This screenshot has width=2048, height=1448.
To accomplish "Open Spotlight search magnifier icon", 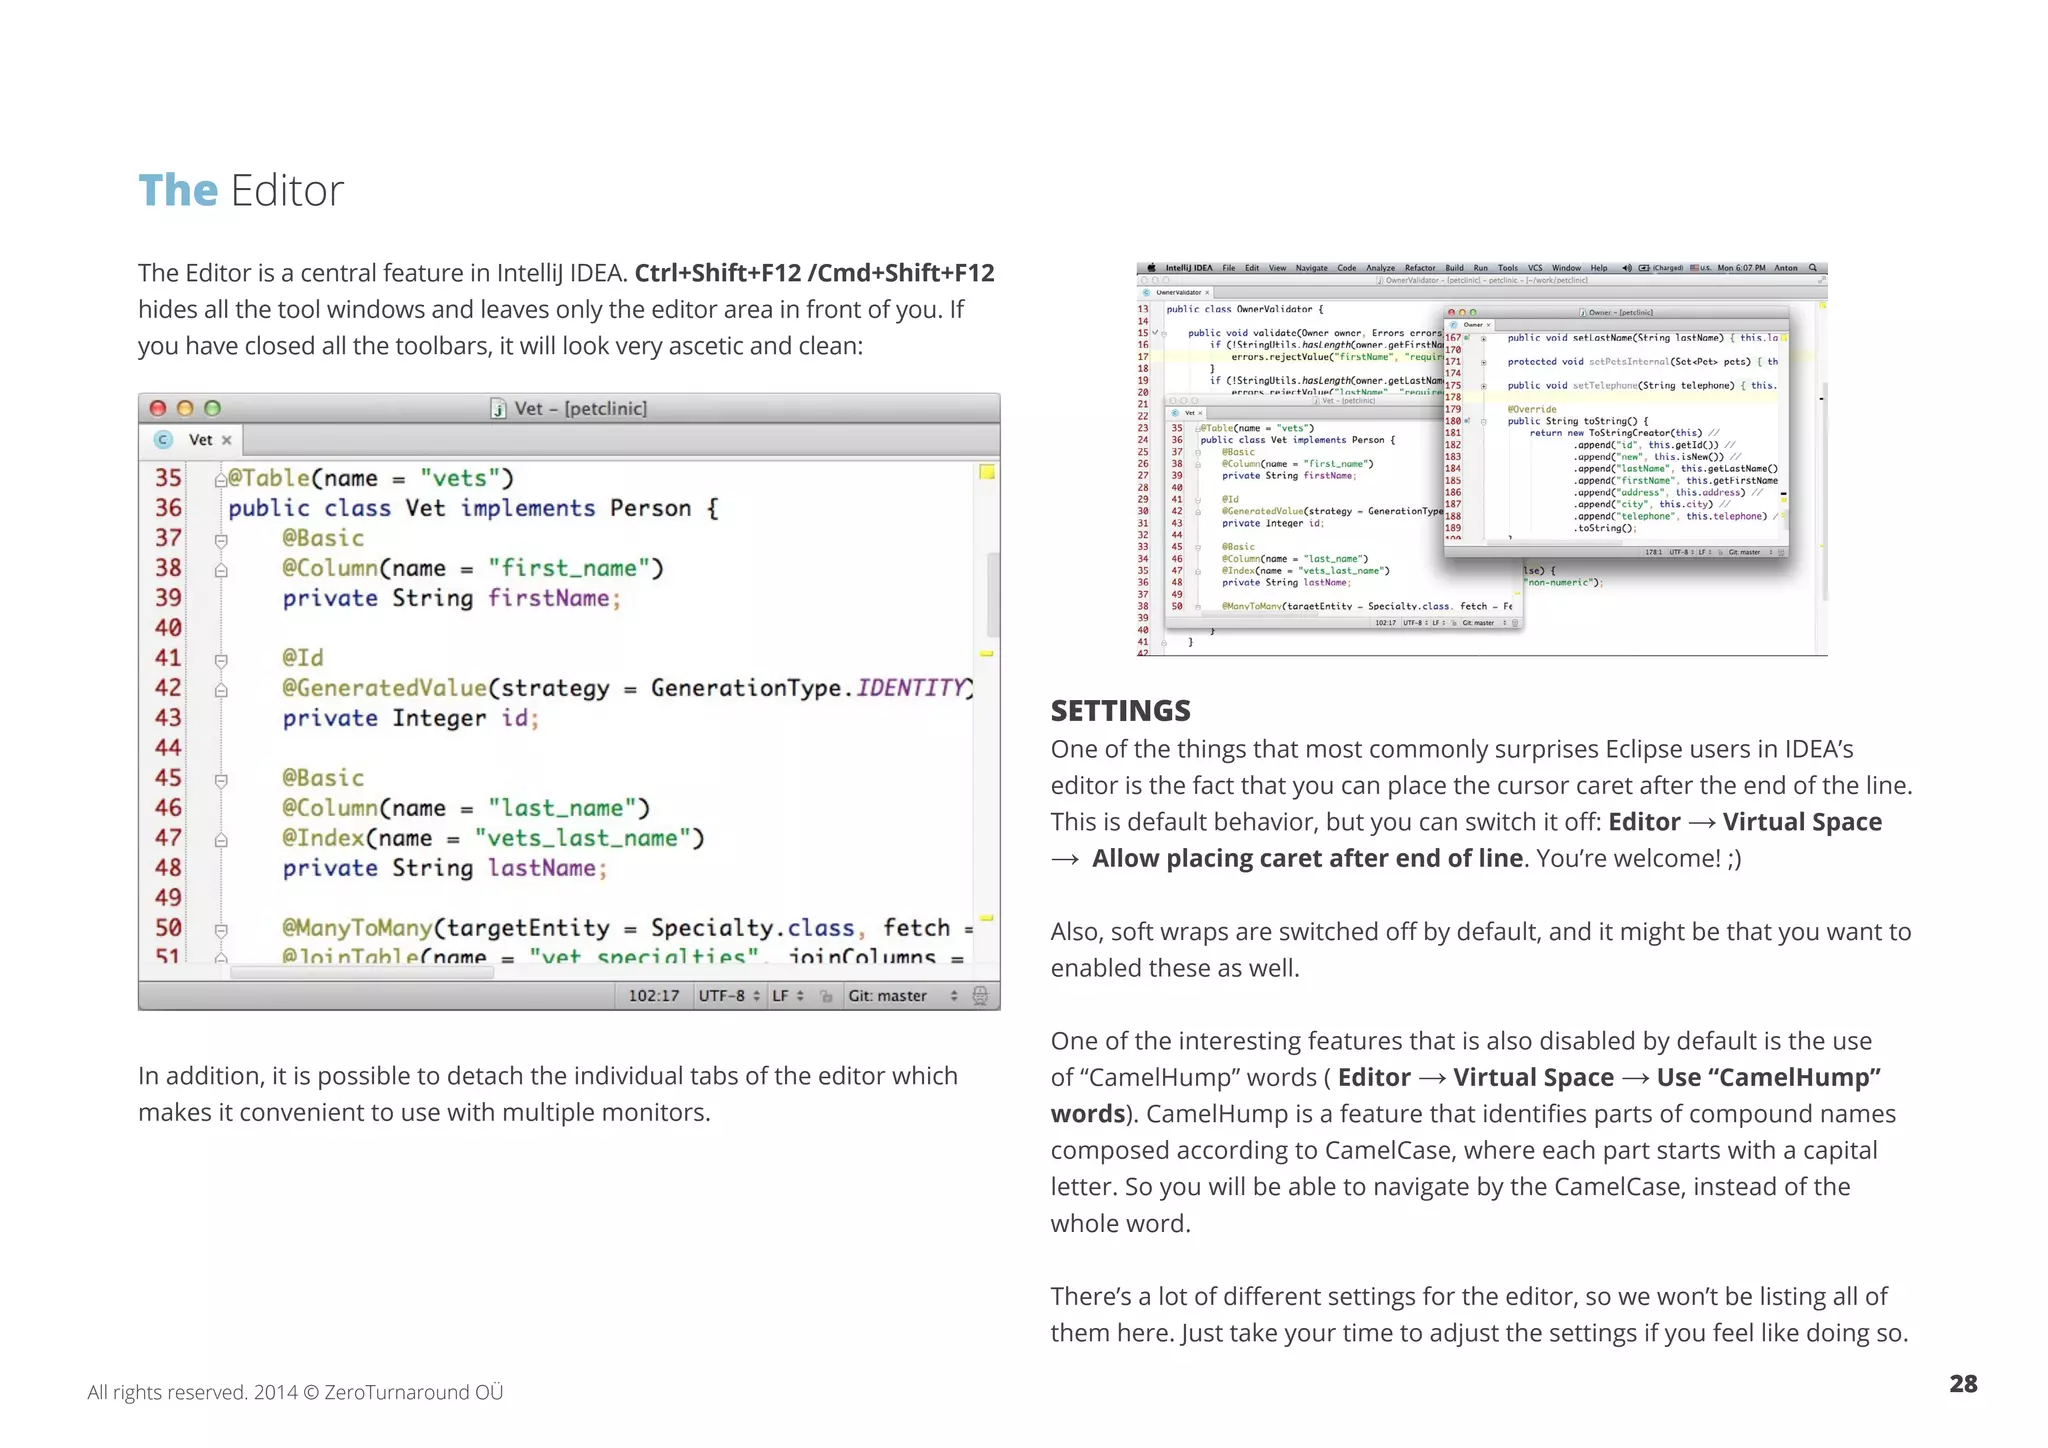I will pyautogui.click(x=1813, y=268).
